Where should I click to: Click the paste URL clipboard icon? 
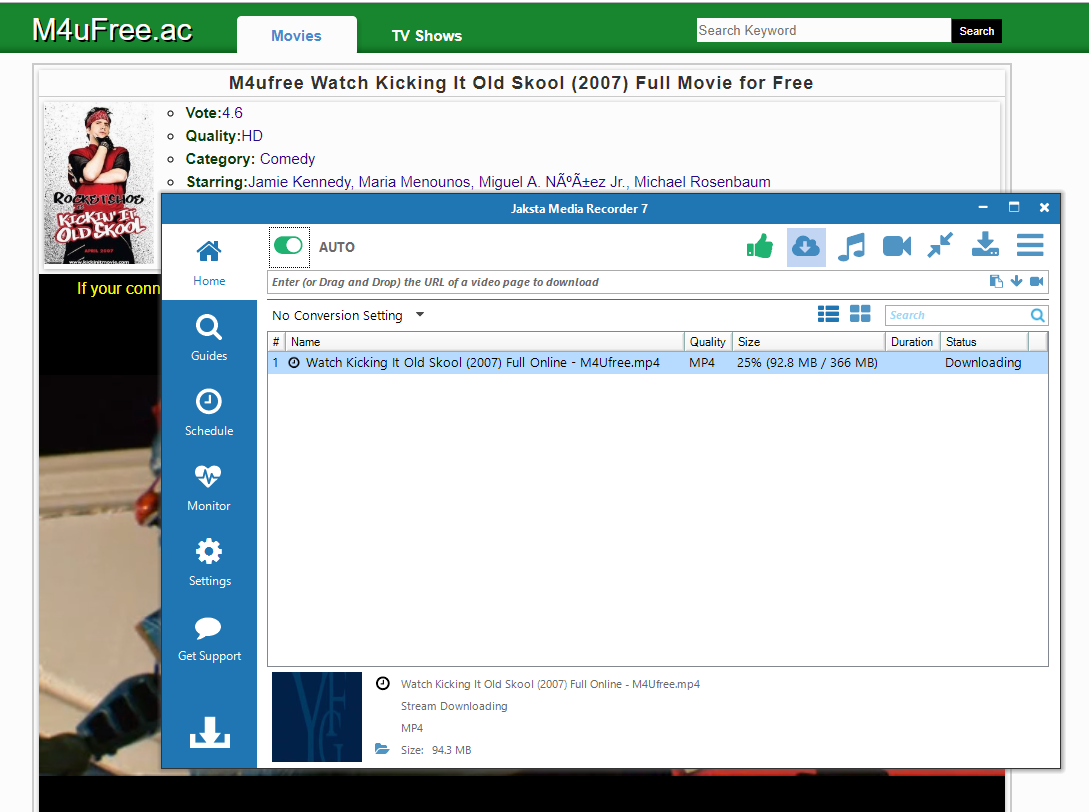[996, 281]
